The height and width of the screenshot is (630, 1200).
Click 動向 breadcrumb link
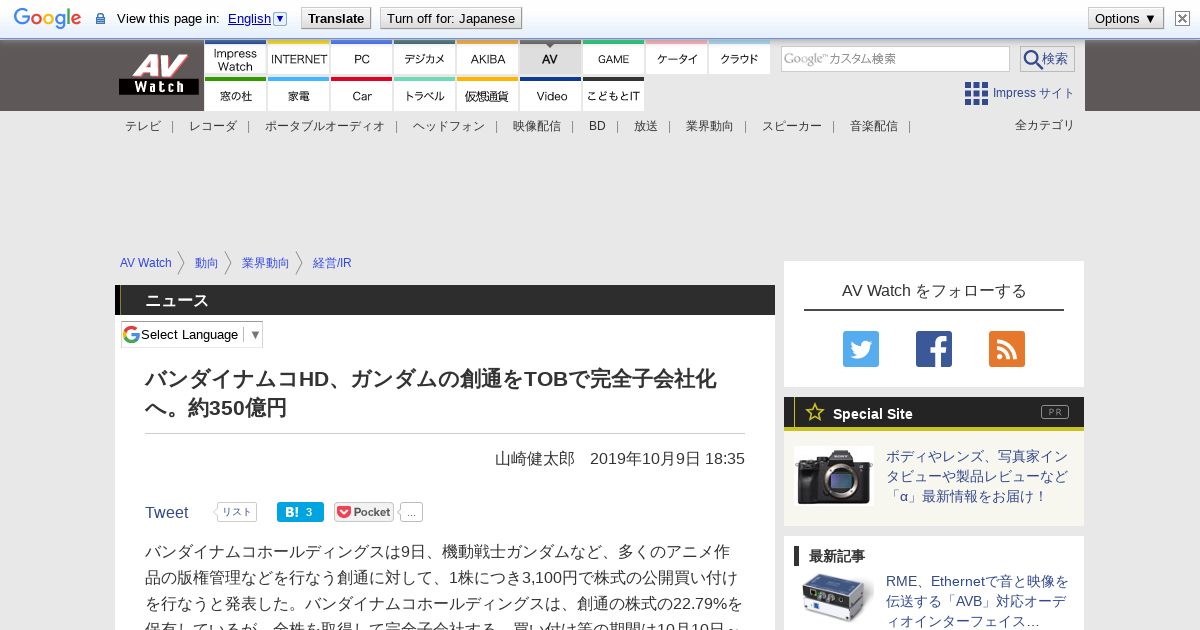[207, 263]
